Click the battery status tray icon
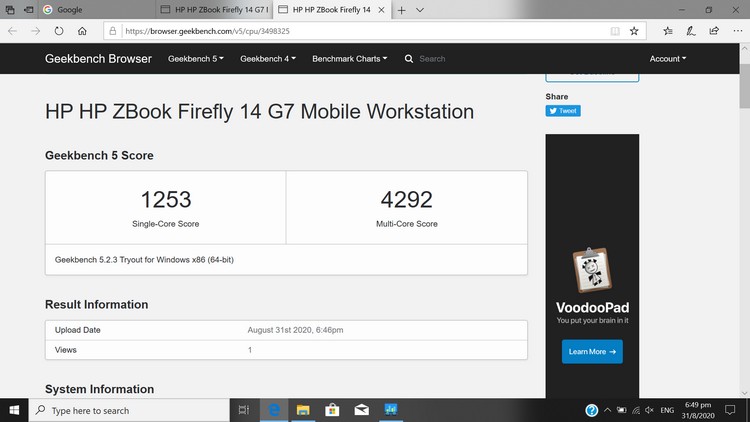The image size is (750, 422). (621, 410)
